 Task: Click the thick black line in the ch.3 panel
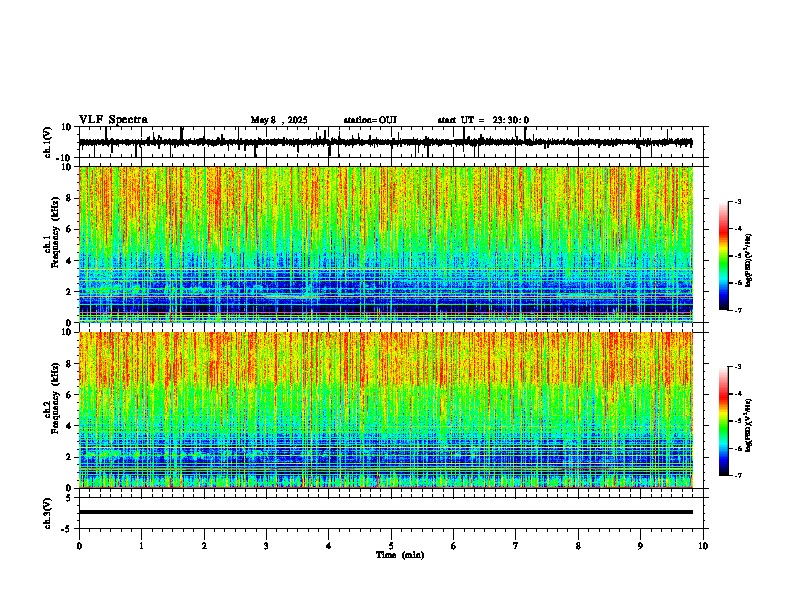[386, 512]
